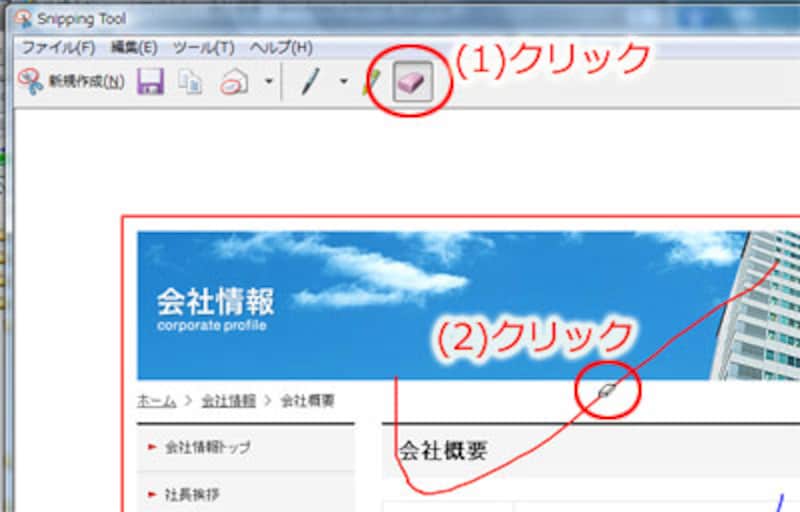Image resolution: width=800 pixels, height=512 pixels.
Task: Click the 新規作成(N) new snip button
Action: tap(71, 82)
